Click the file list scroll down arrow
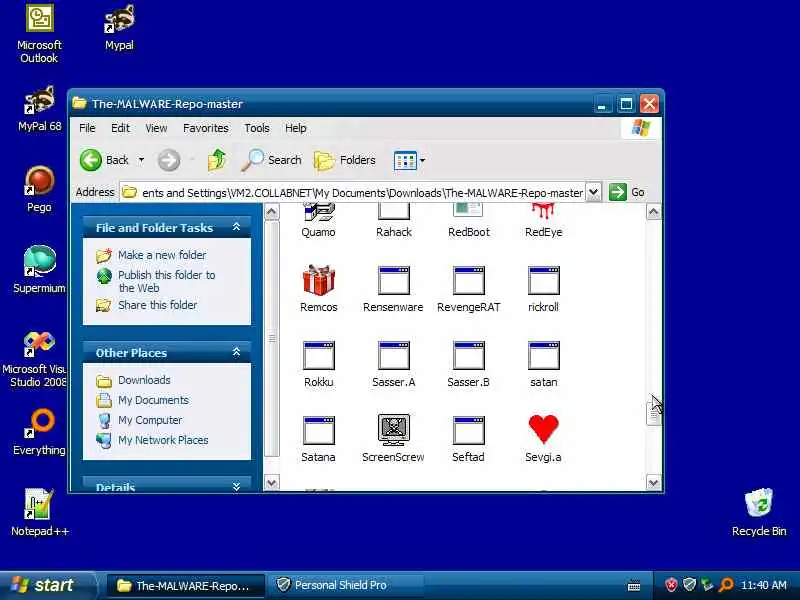The image size is (800, 600). (654, 482)
